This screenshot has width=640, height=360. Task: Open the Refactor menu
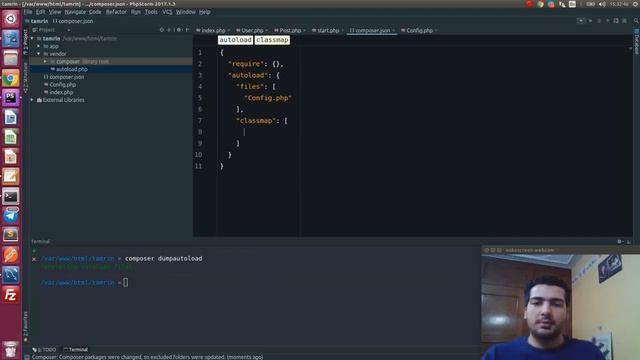[116, 12]
